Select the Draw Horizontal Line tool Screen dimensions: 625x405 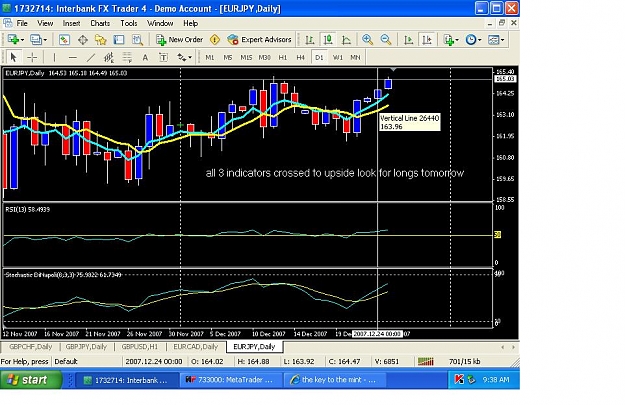73,57
